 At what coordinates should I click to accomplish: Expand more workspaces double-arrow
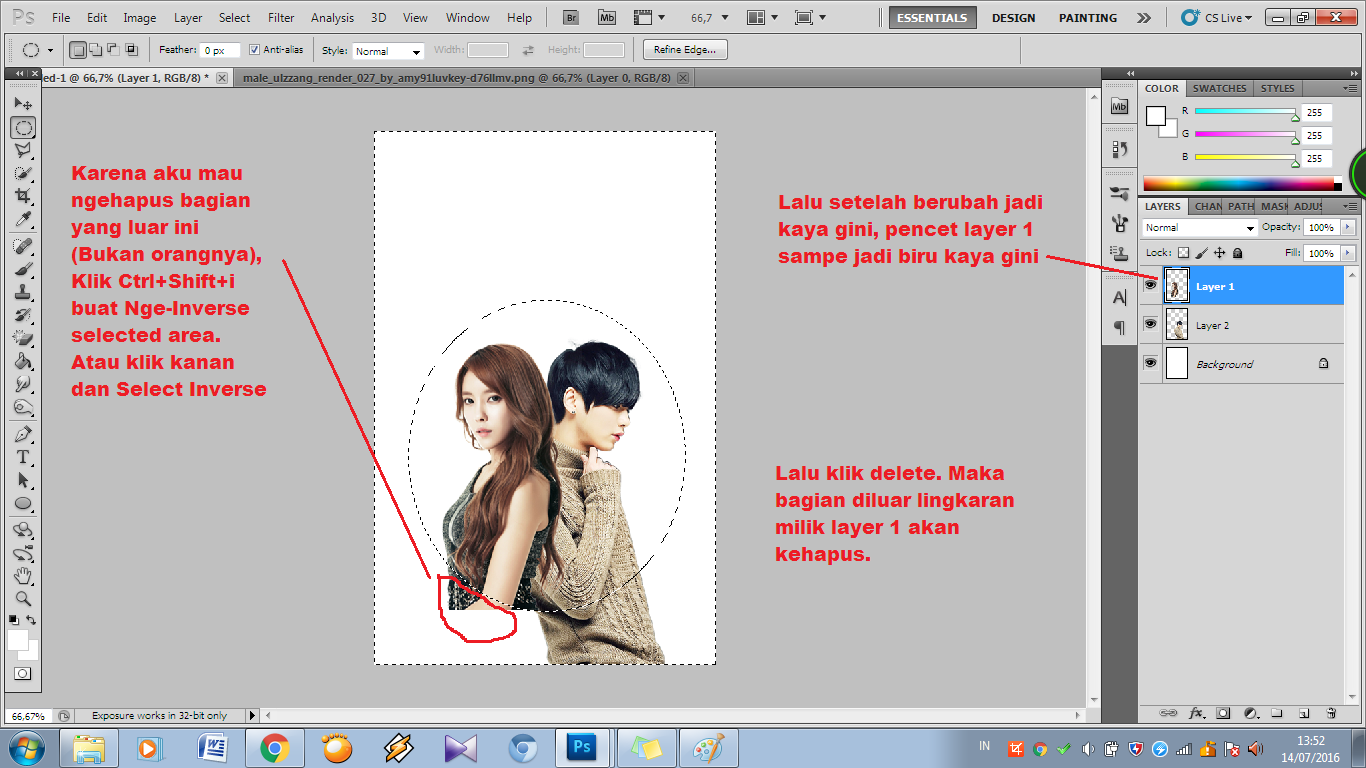click(x=1144, y=17)
